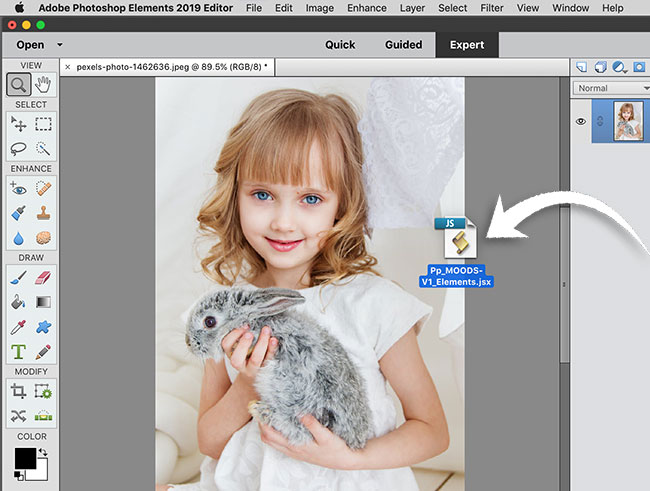This screenshot has width=650, height=491.
Task: Select the layer thumbnail in Layers panel
Action: coord(628,121)
